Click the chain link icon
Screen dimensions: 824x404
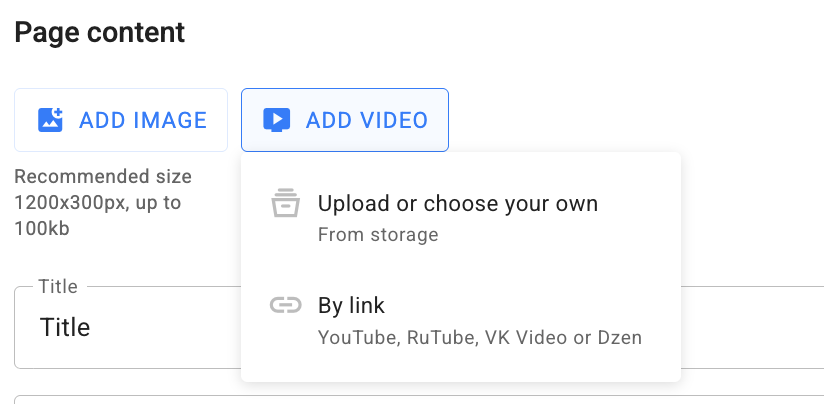pos(286,306)
